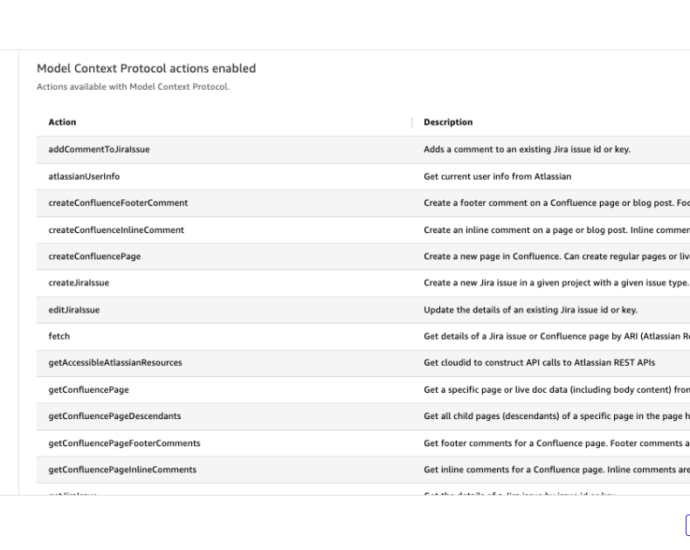The width and height of the screenshot is (690, 550).
Task: Click the "Model Context Protocol actions enabled" heading
Action: tap(146, 69)
